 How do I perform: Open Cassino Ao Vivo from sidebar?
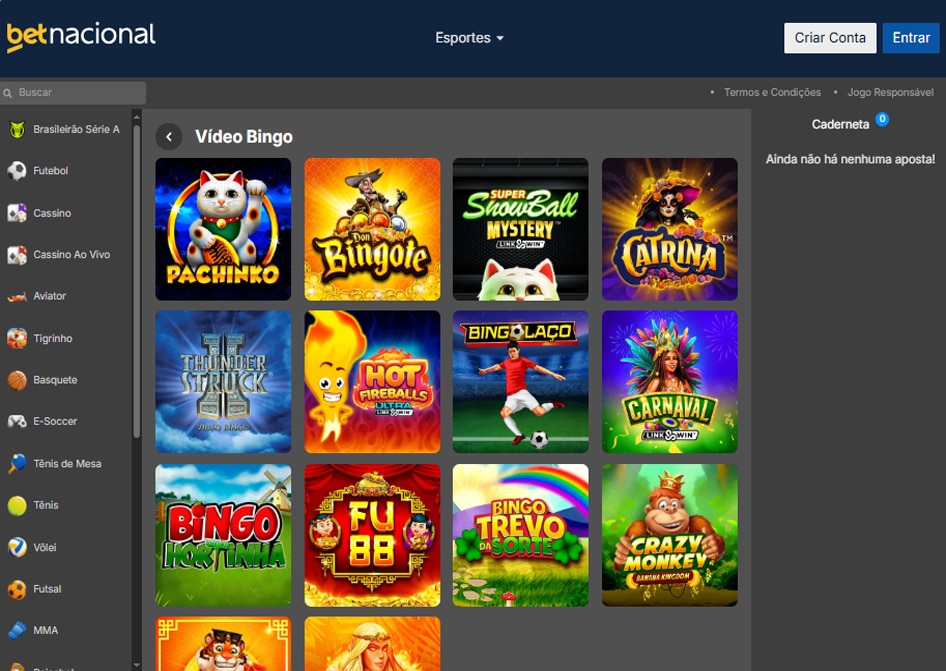[71, 255]
